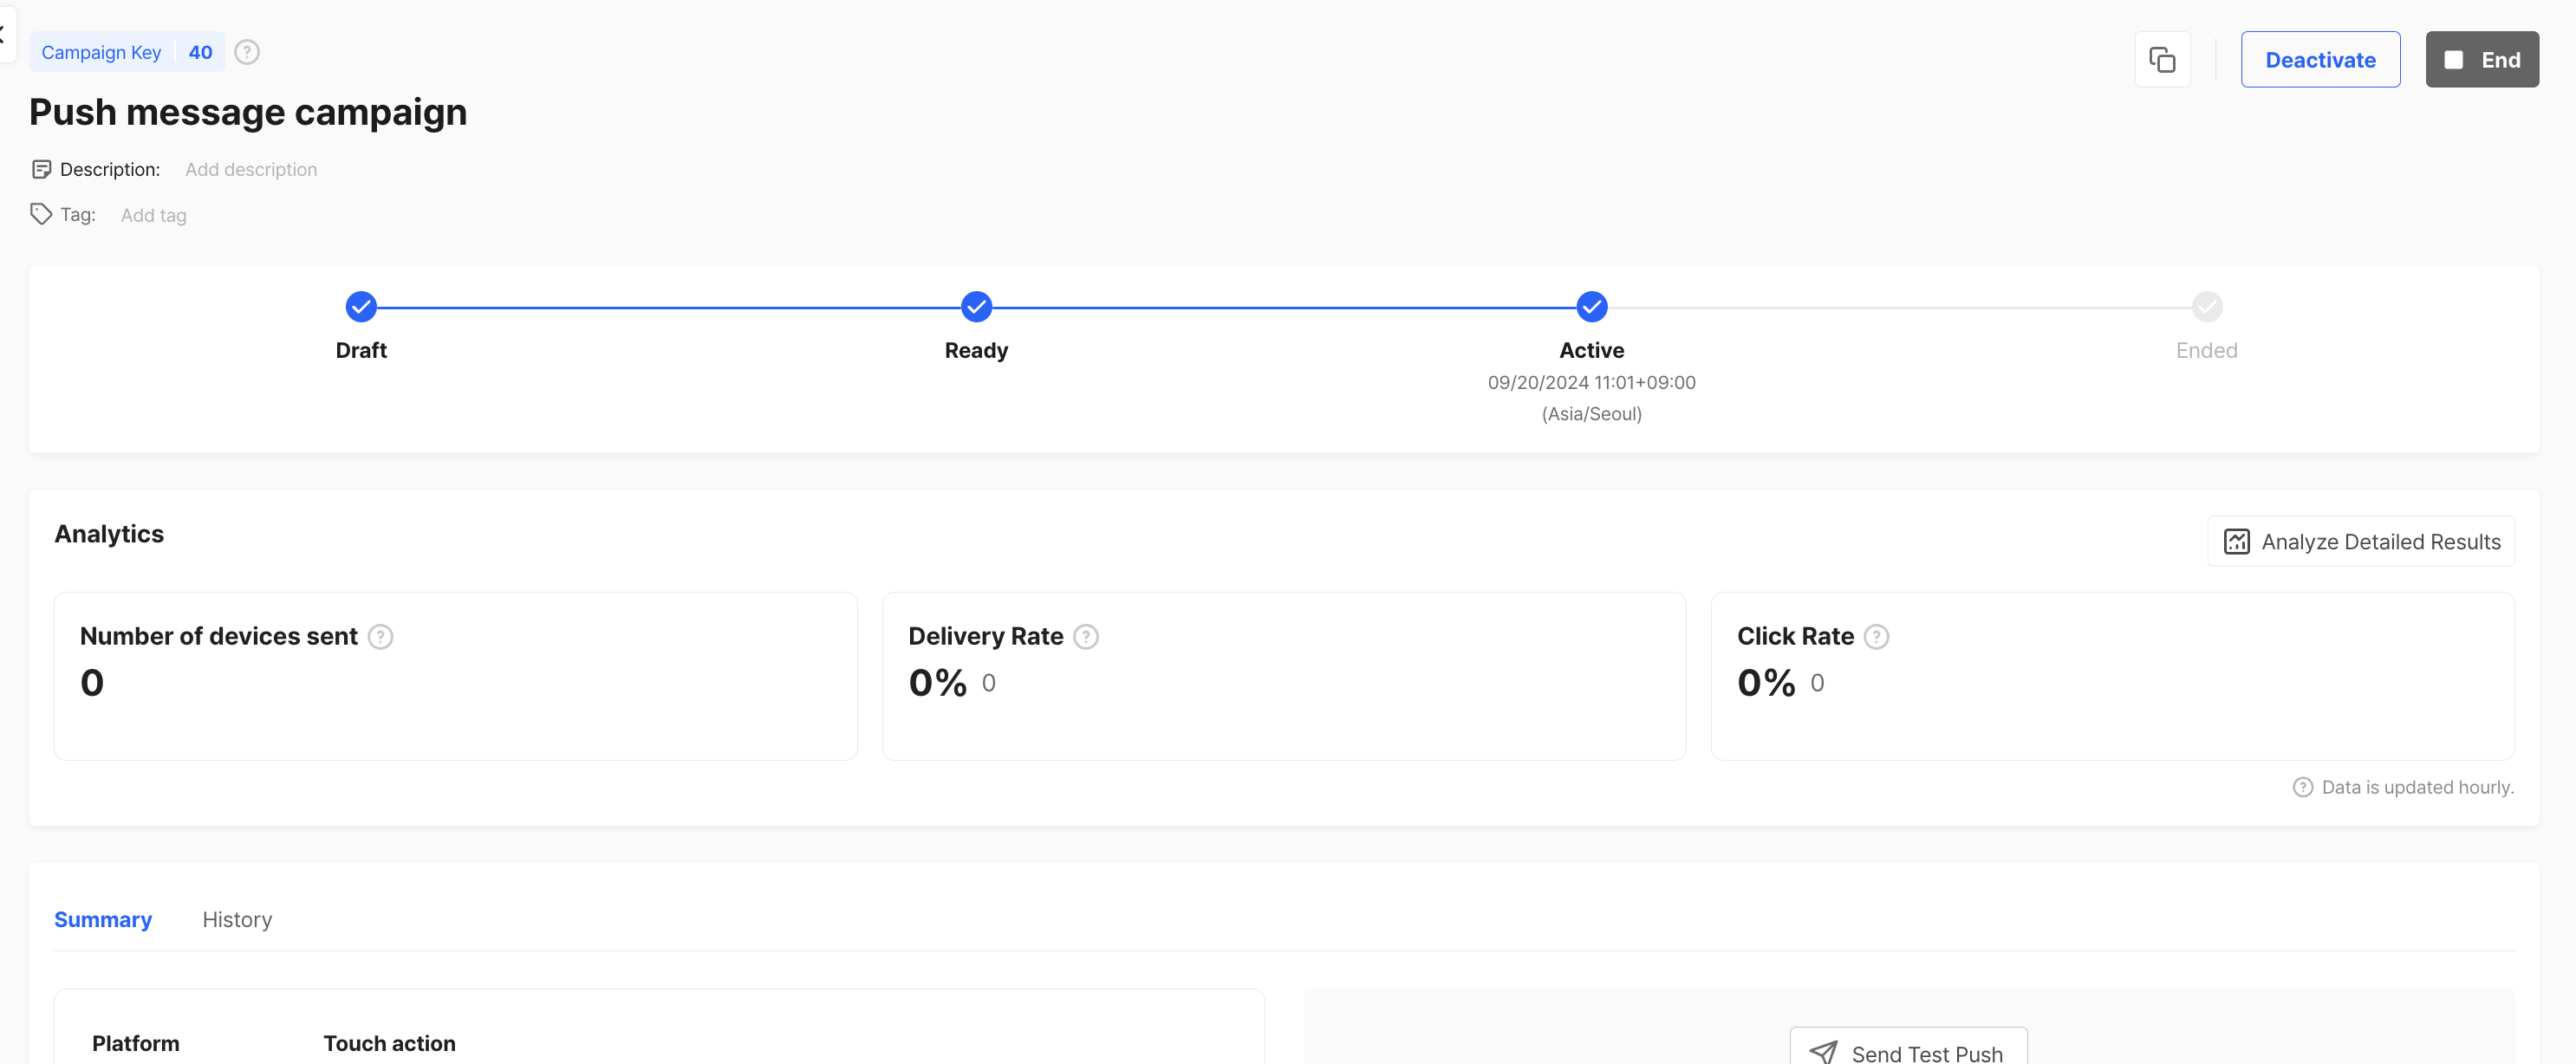Select the Summary tab
Image resolution: width=2576 pixels, height=1064 pixels.
tap(103, 919)
